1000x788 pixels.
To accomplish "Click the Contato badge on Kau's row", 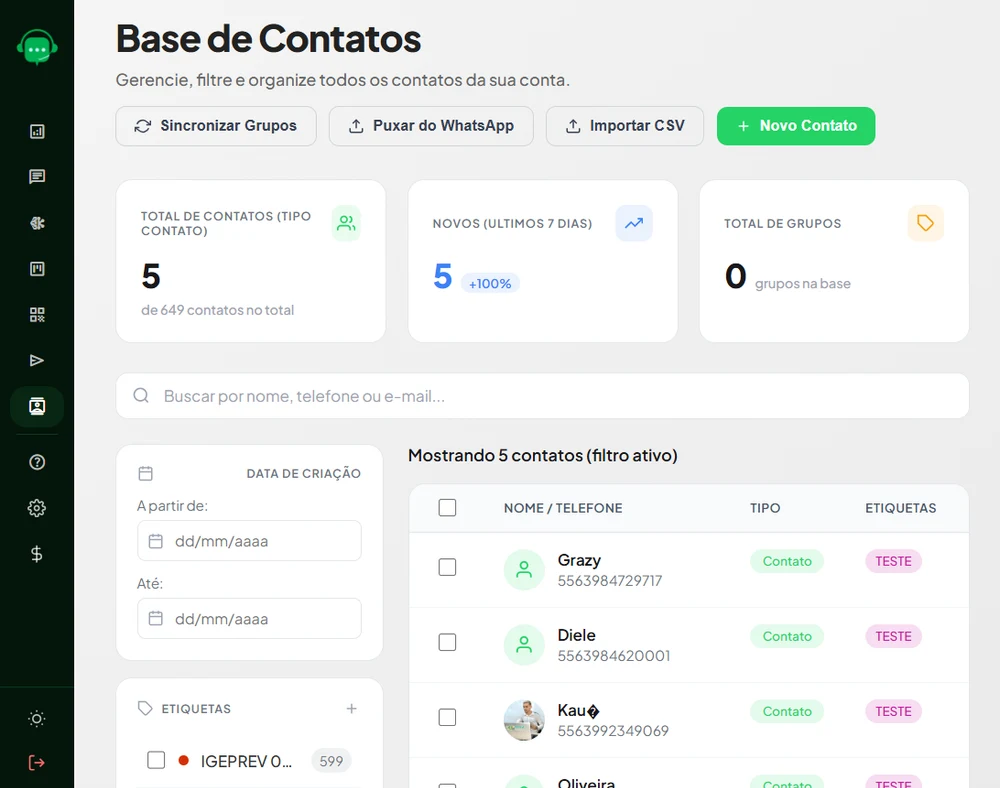I will [787, 711].
